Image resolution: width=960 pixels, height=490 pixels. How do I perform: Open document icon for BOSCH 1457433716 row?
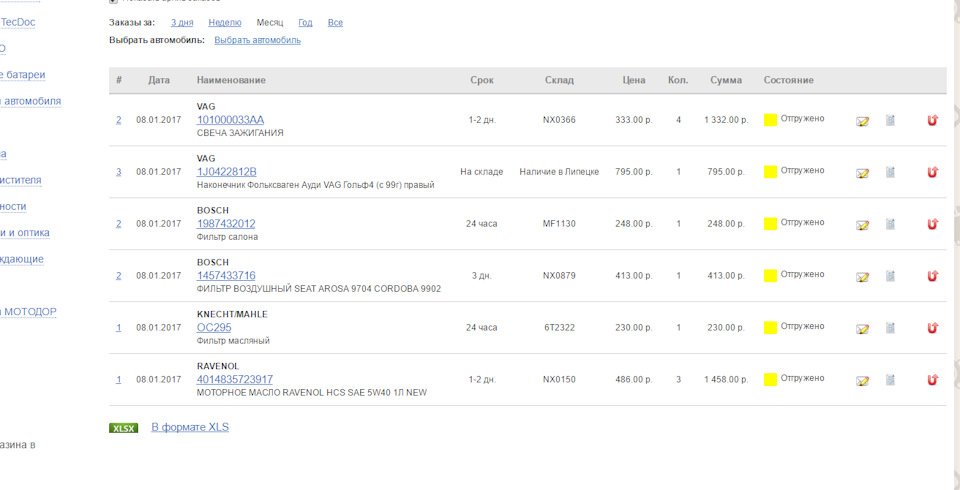[x=890, y=276]
